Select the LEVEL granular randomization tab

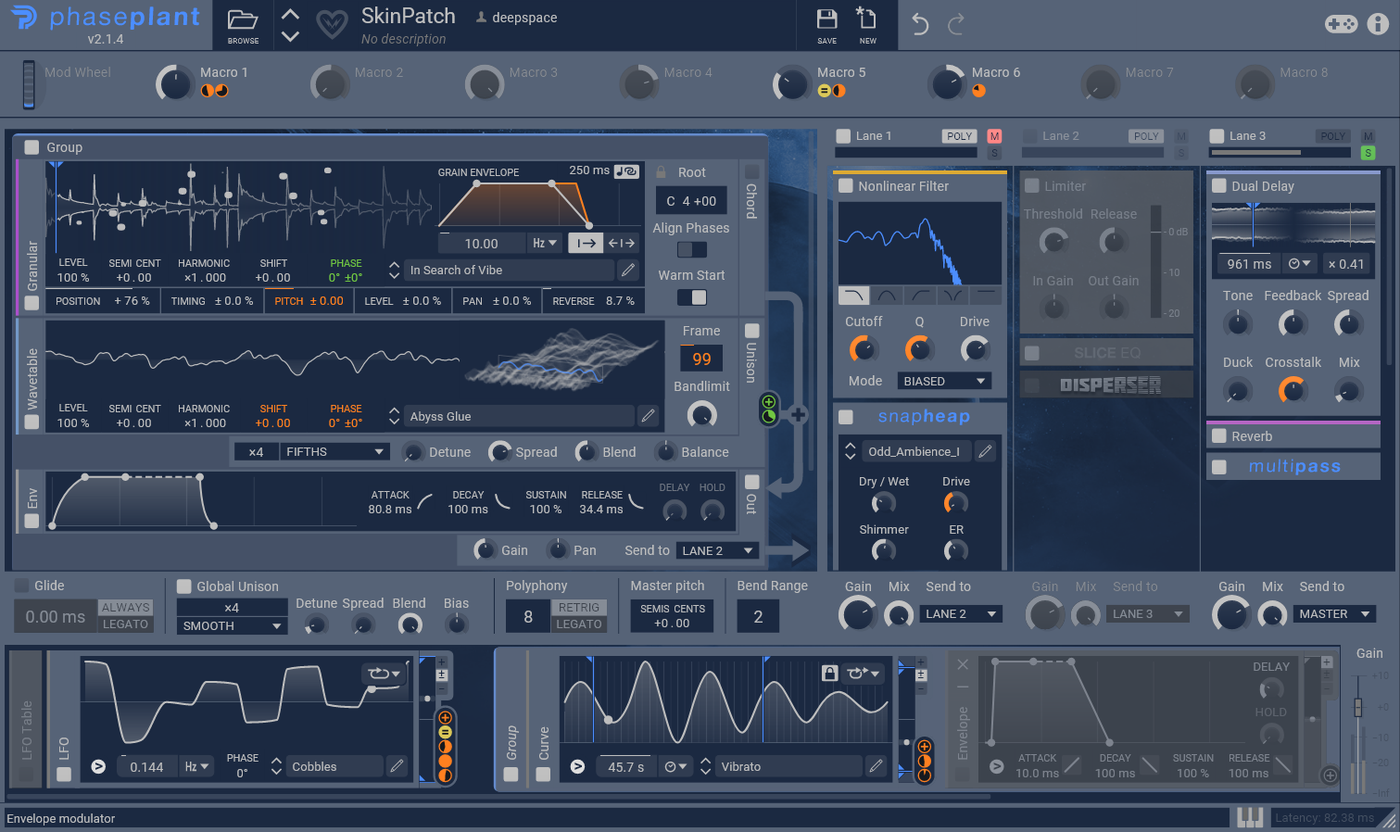[x=403, y=301]
